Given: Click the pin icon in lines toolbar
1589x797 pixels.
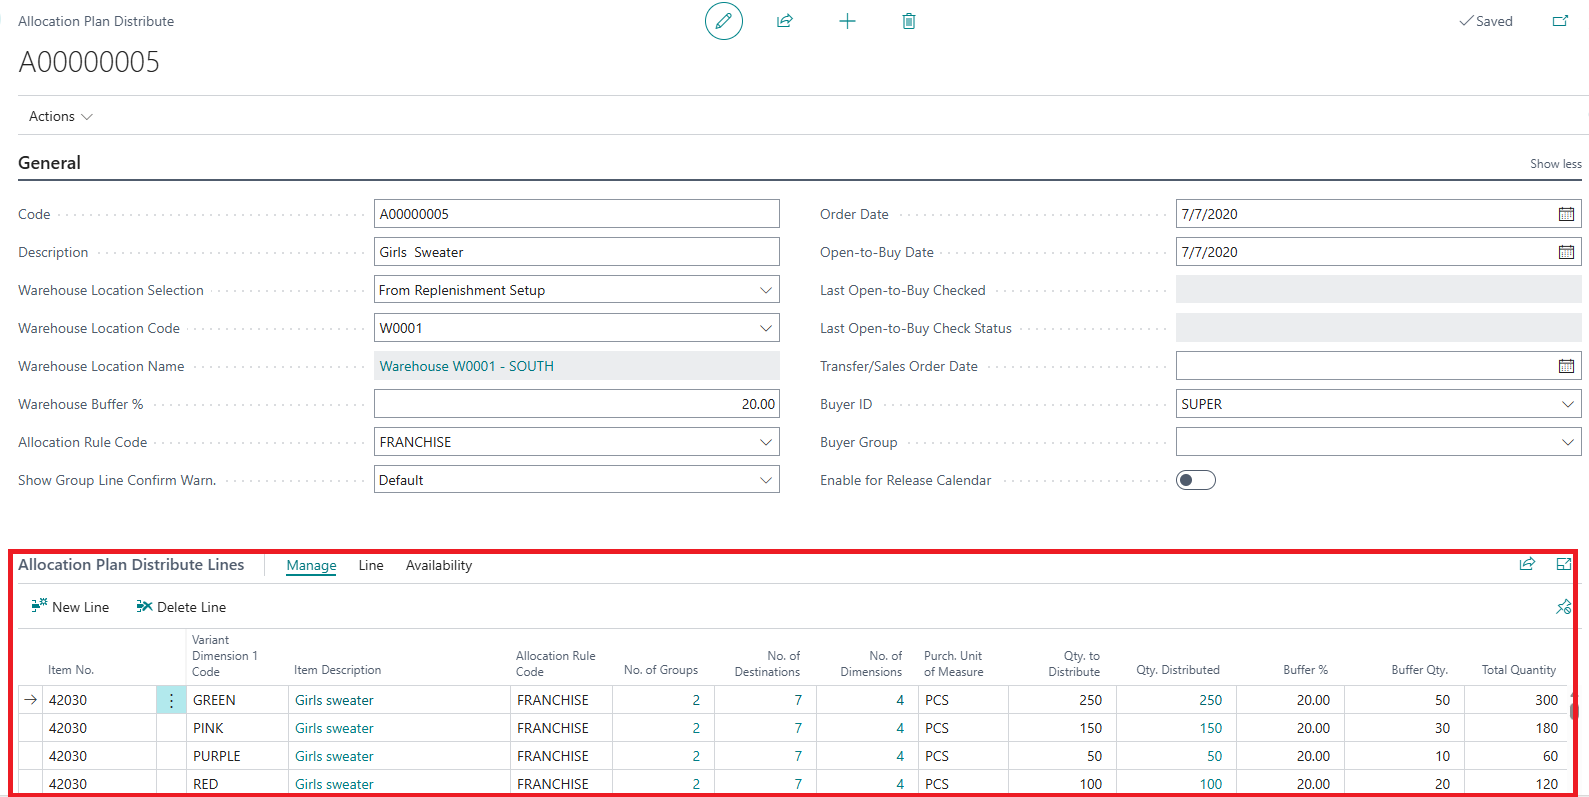Looking at the screenshot, I should [1563, 607].
